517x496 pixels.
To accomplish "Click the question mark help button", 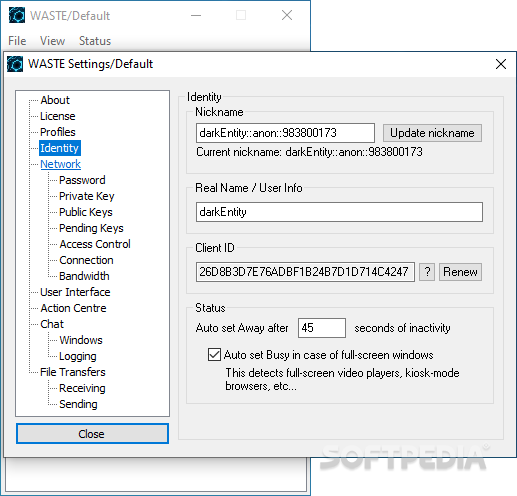I will [427, 272].
